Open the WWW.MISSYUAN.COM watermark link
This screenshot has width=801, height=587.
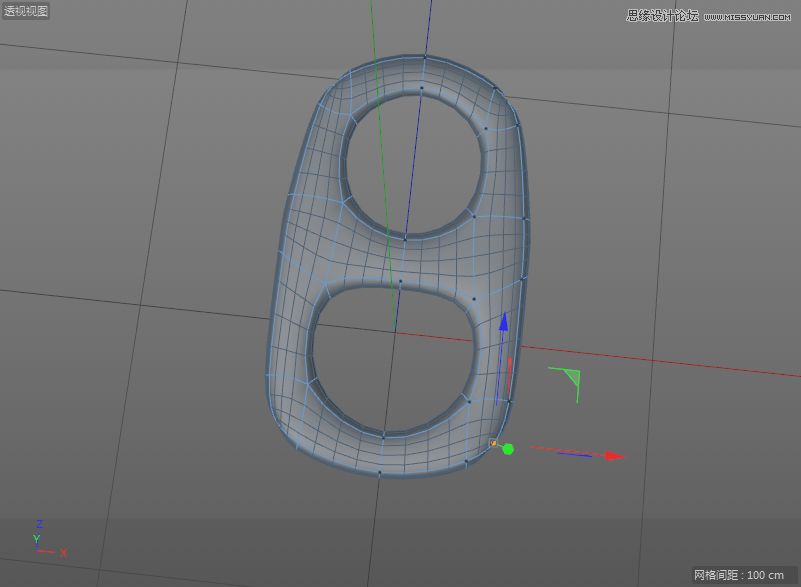point(745,14)
